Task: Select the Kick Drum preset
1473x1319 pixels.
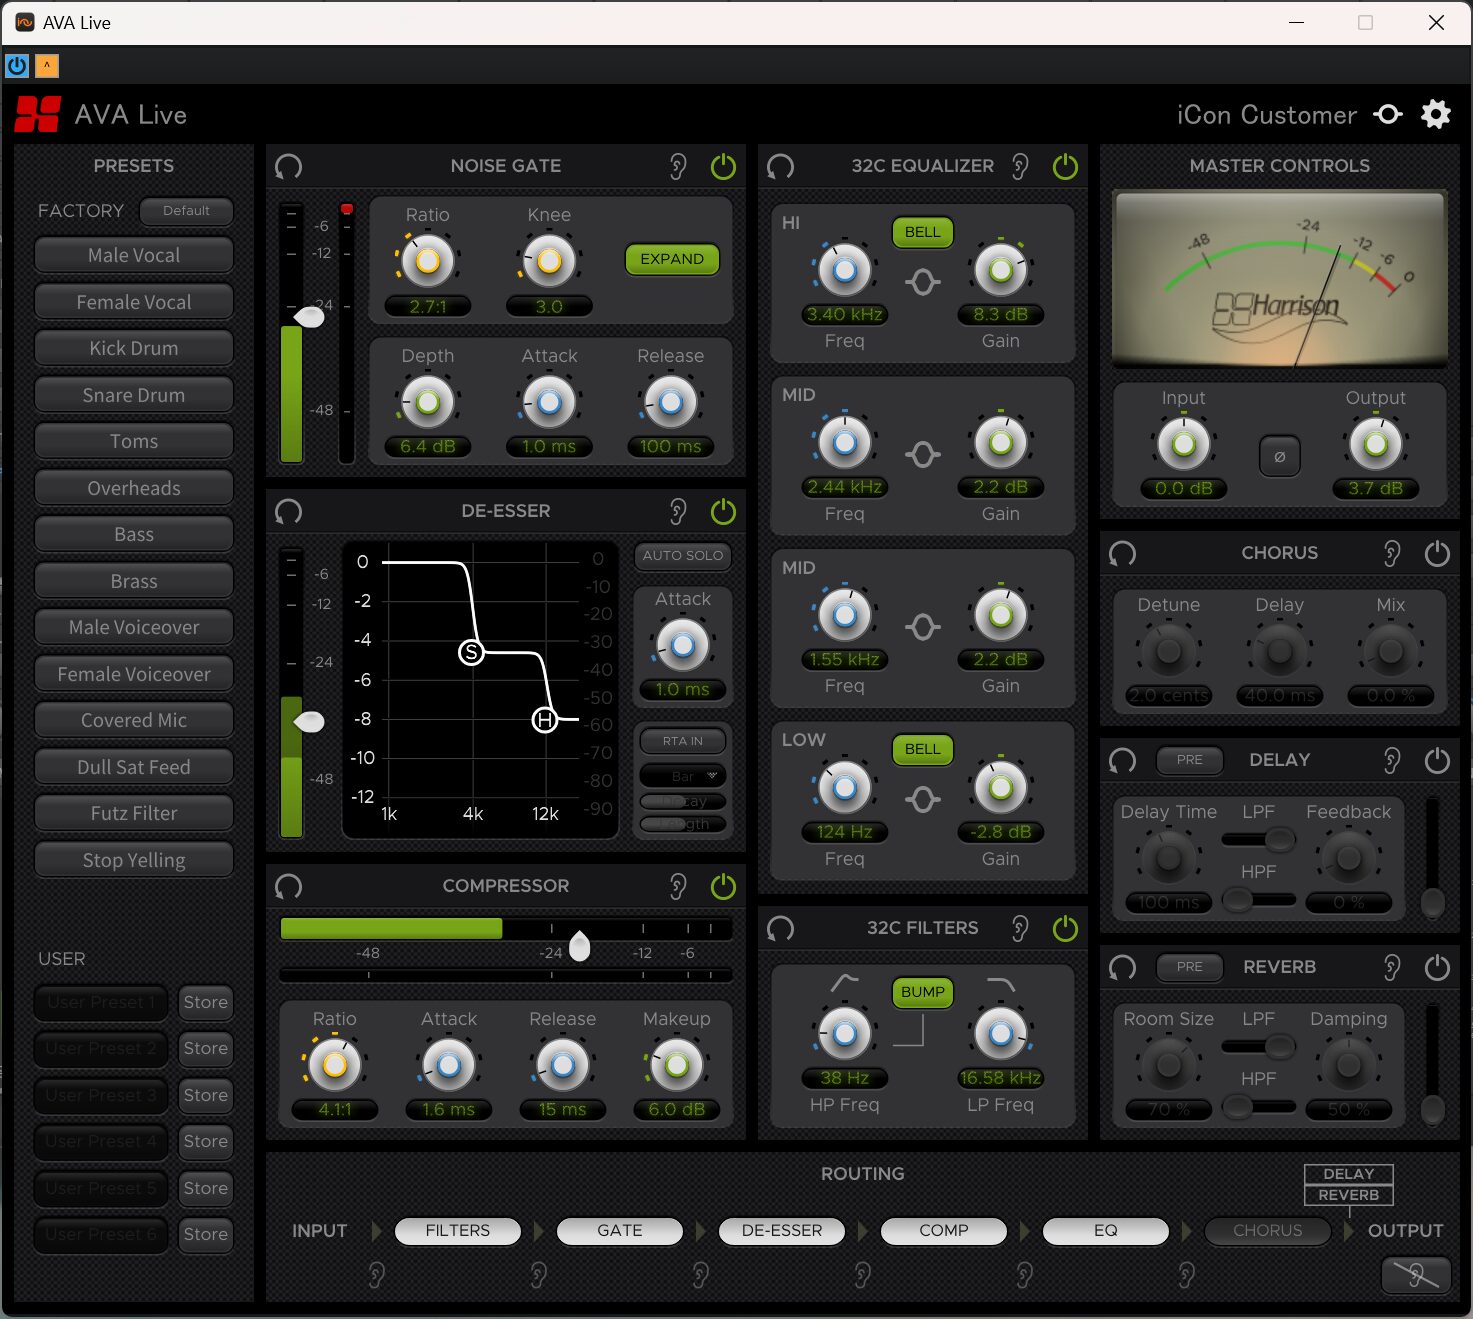Action: 134,348
